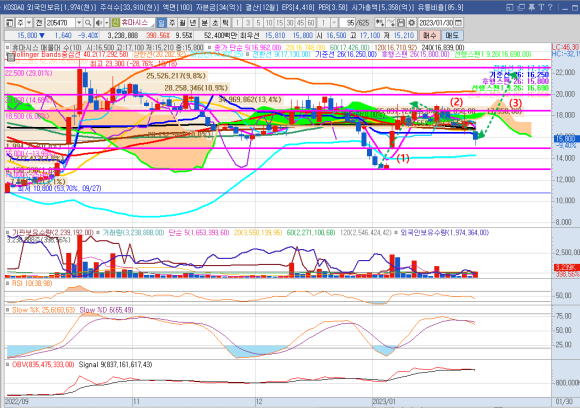The width and height of the screenshot is (580, 408).
Task: Click the 매도 sell button
Action: click(452, 36)
